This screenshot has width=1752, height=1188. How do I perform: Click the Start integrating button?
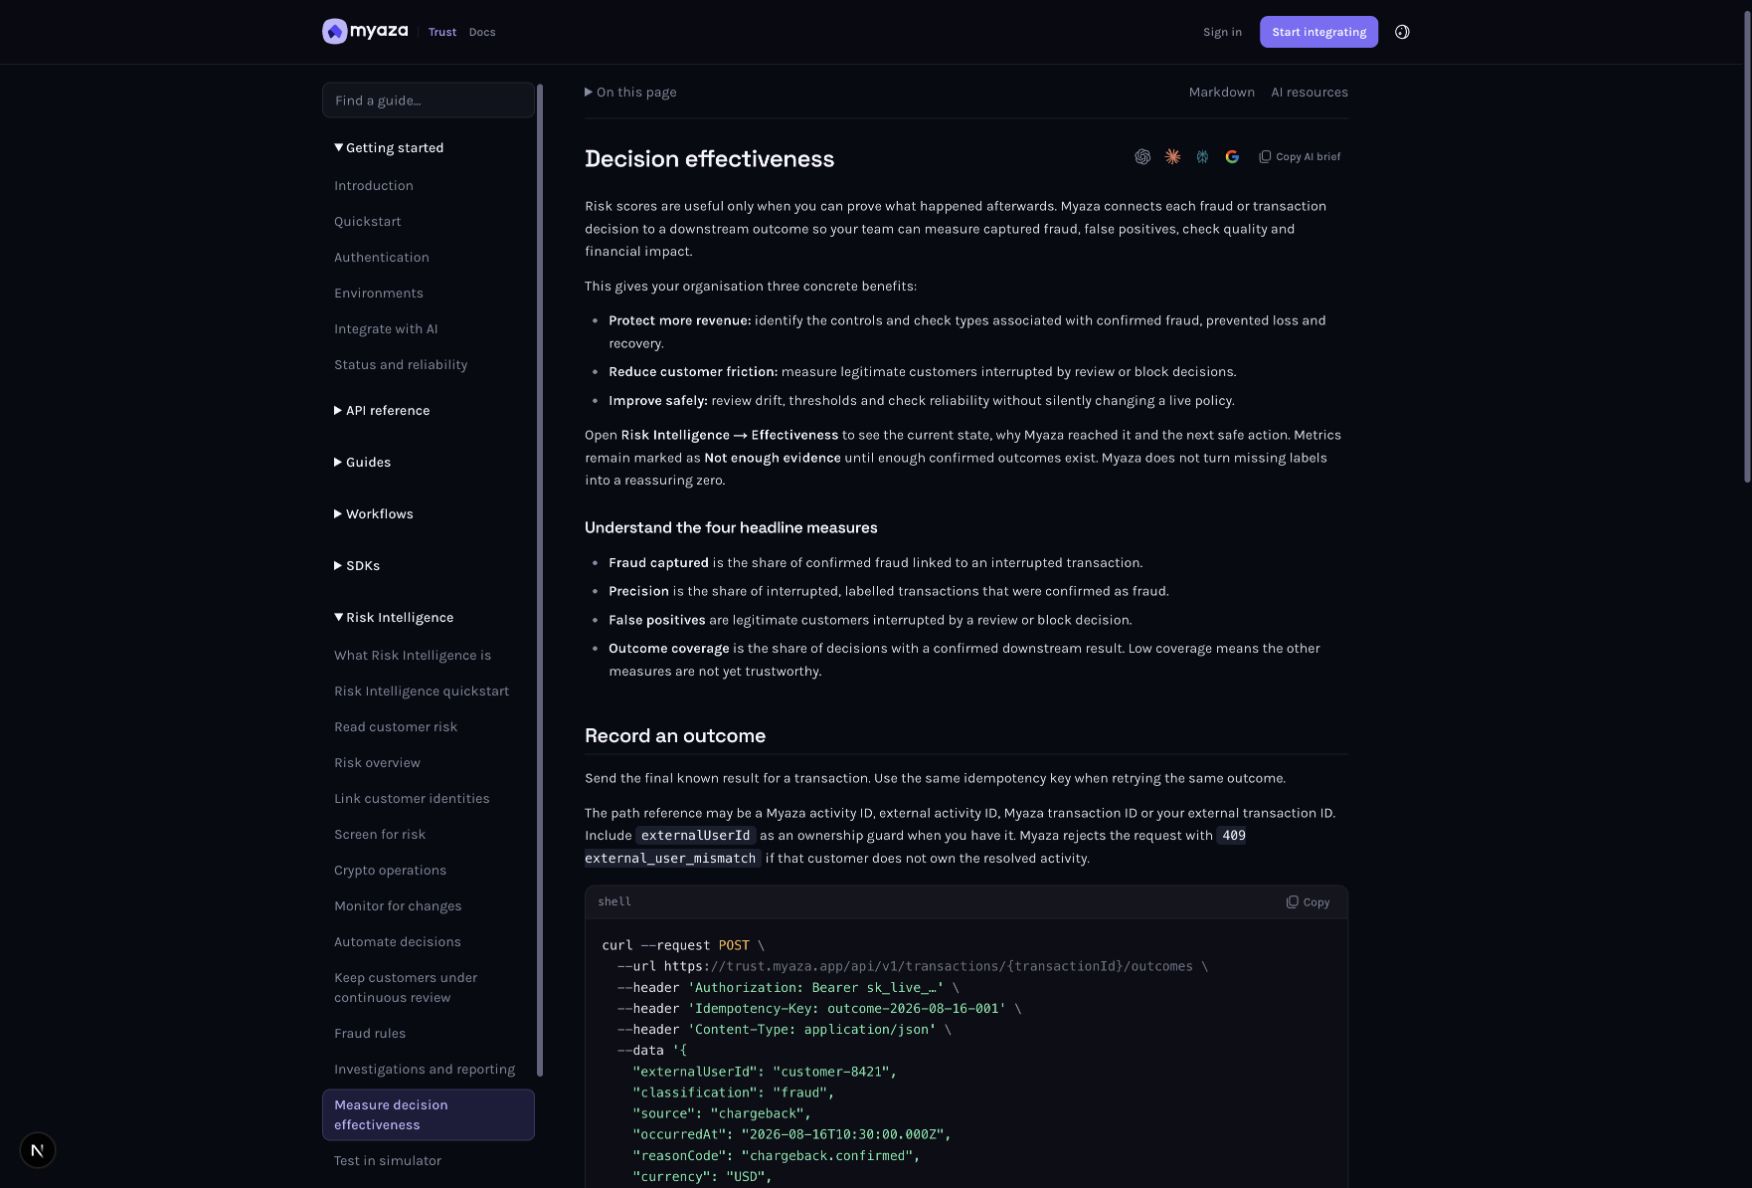pyautogui.click(x=1318, y=32)
